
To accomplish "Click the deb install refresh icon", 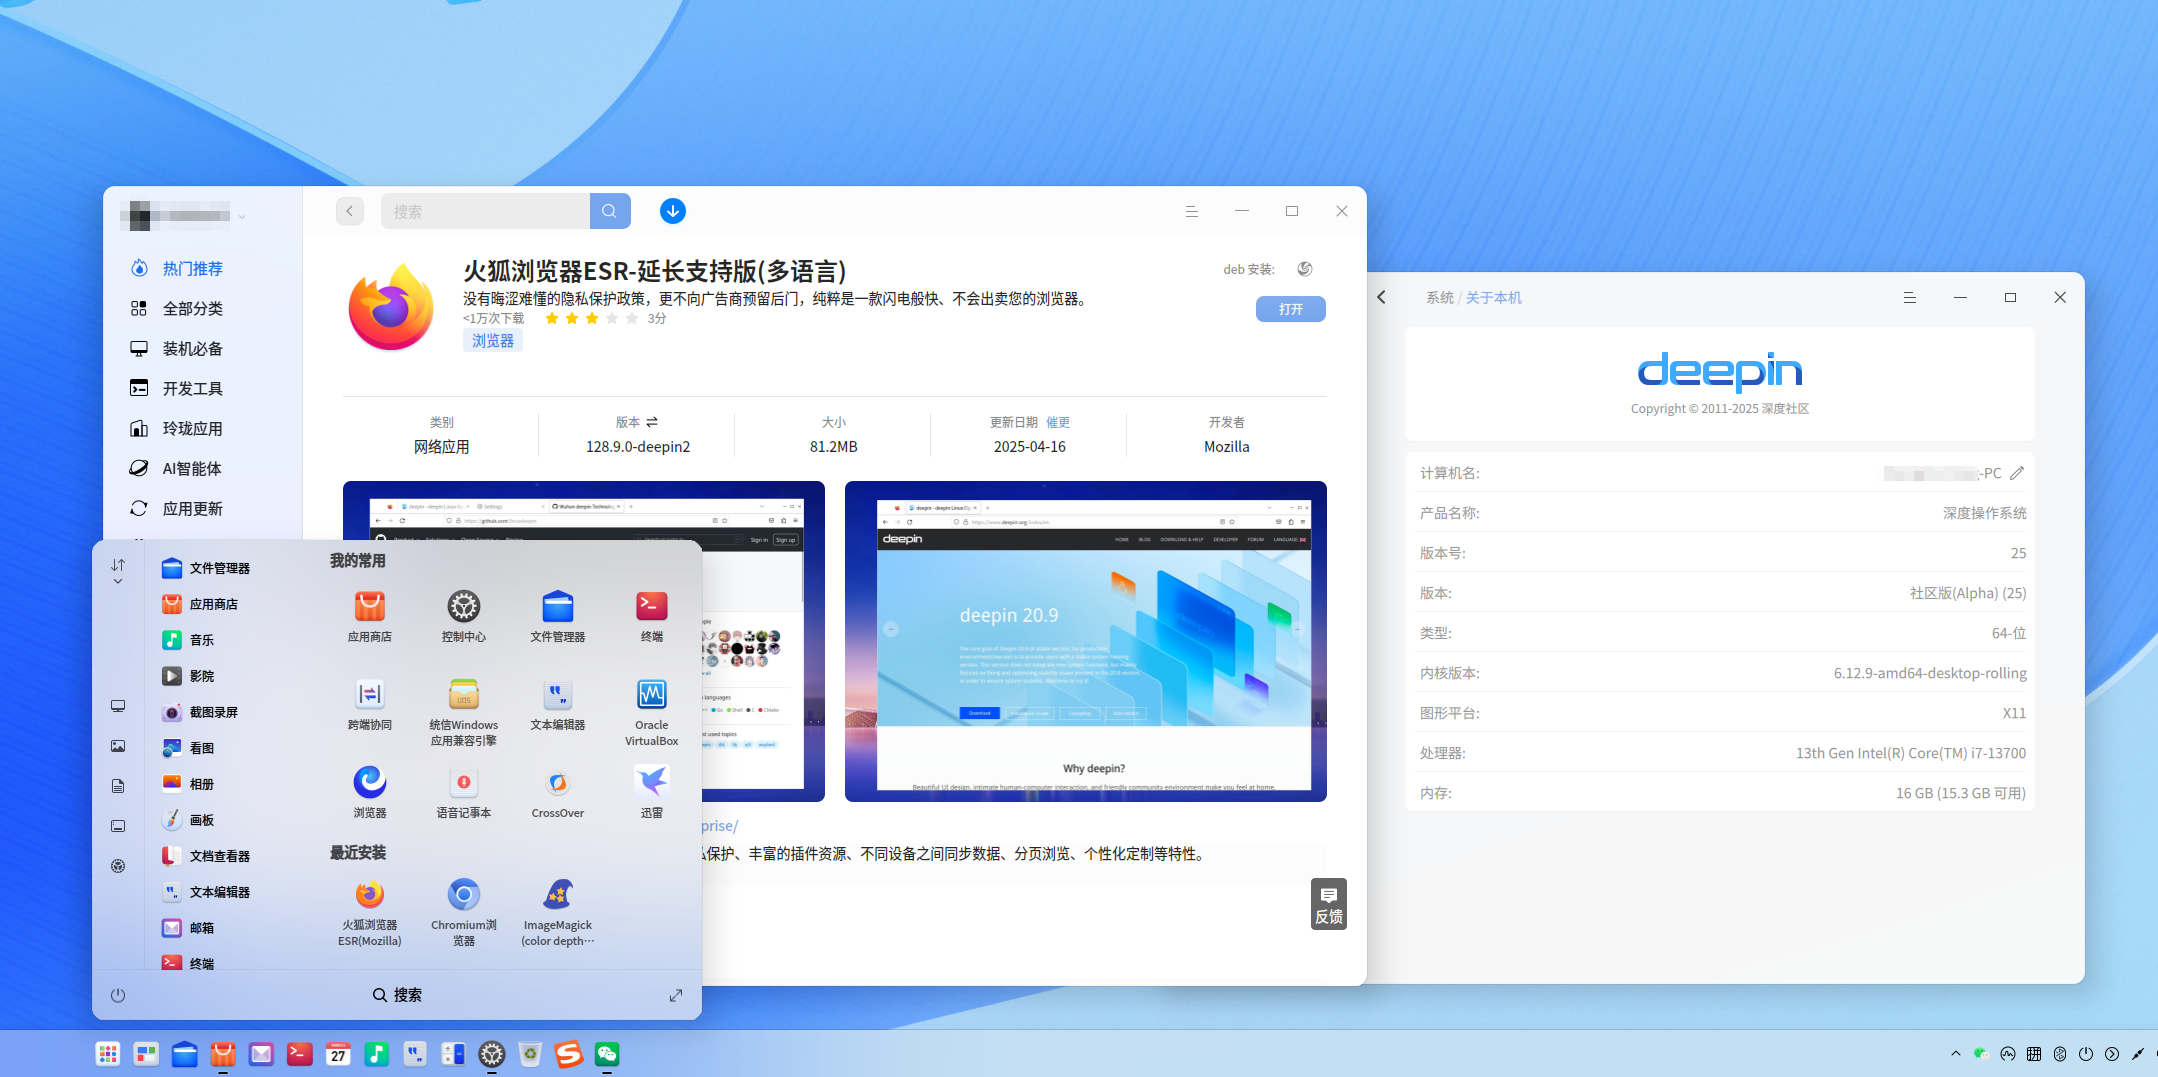I will pyautogui.click(x=1304, y=269).
